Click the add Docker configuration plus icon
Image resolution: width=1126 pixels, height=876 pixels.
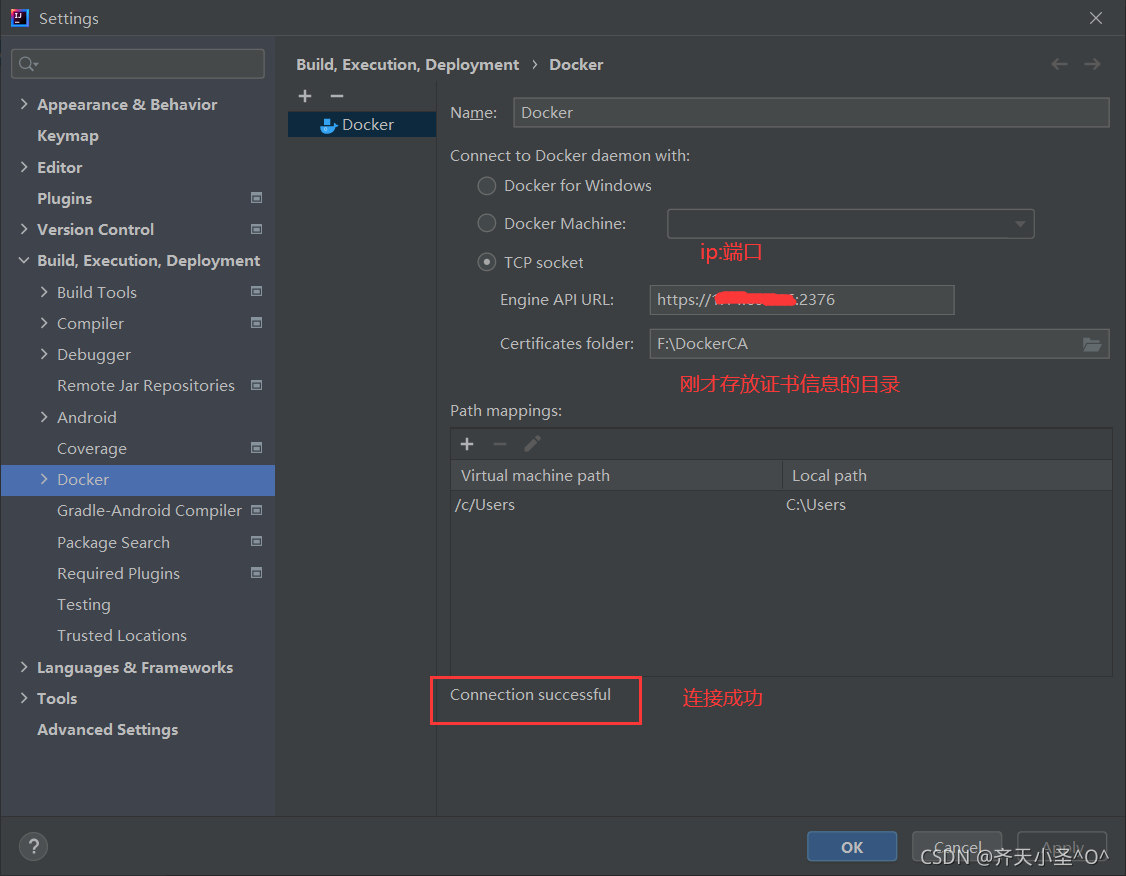tap(305, 96)
